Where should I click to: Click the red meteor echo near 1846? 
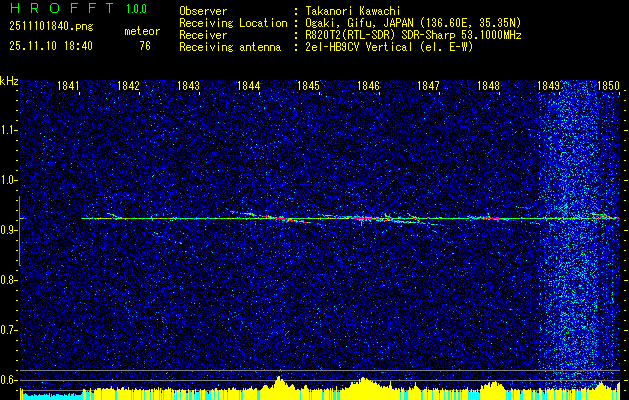click(367, 219)
